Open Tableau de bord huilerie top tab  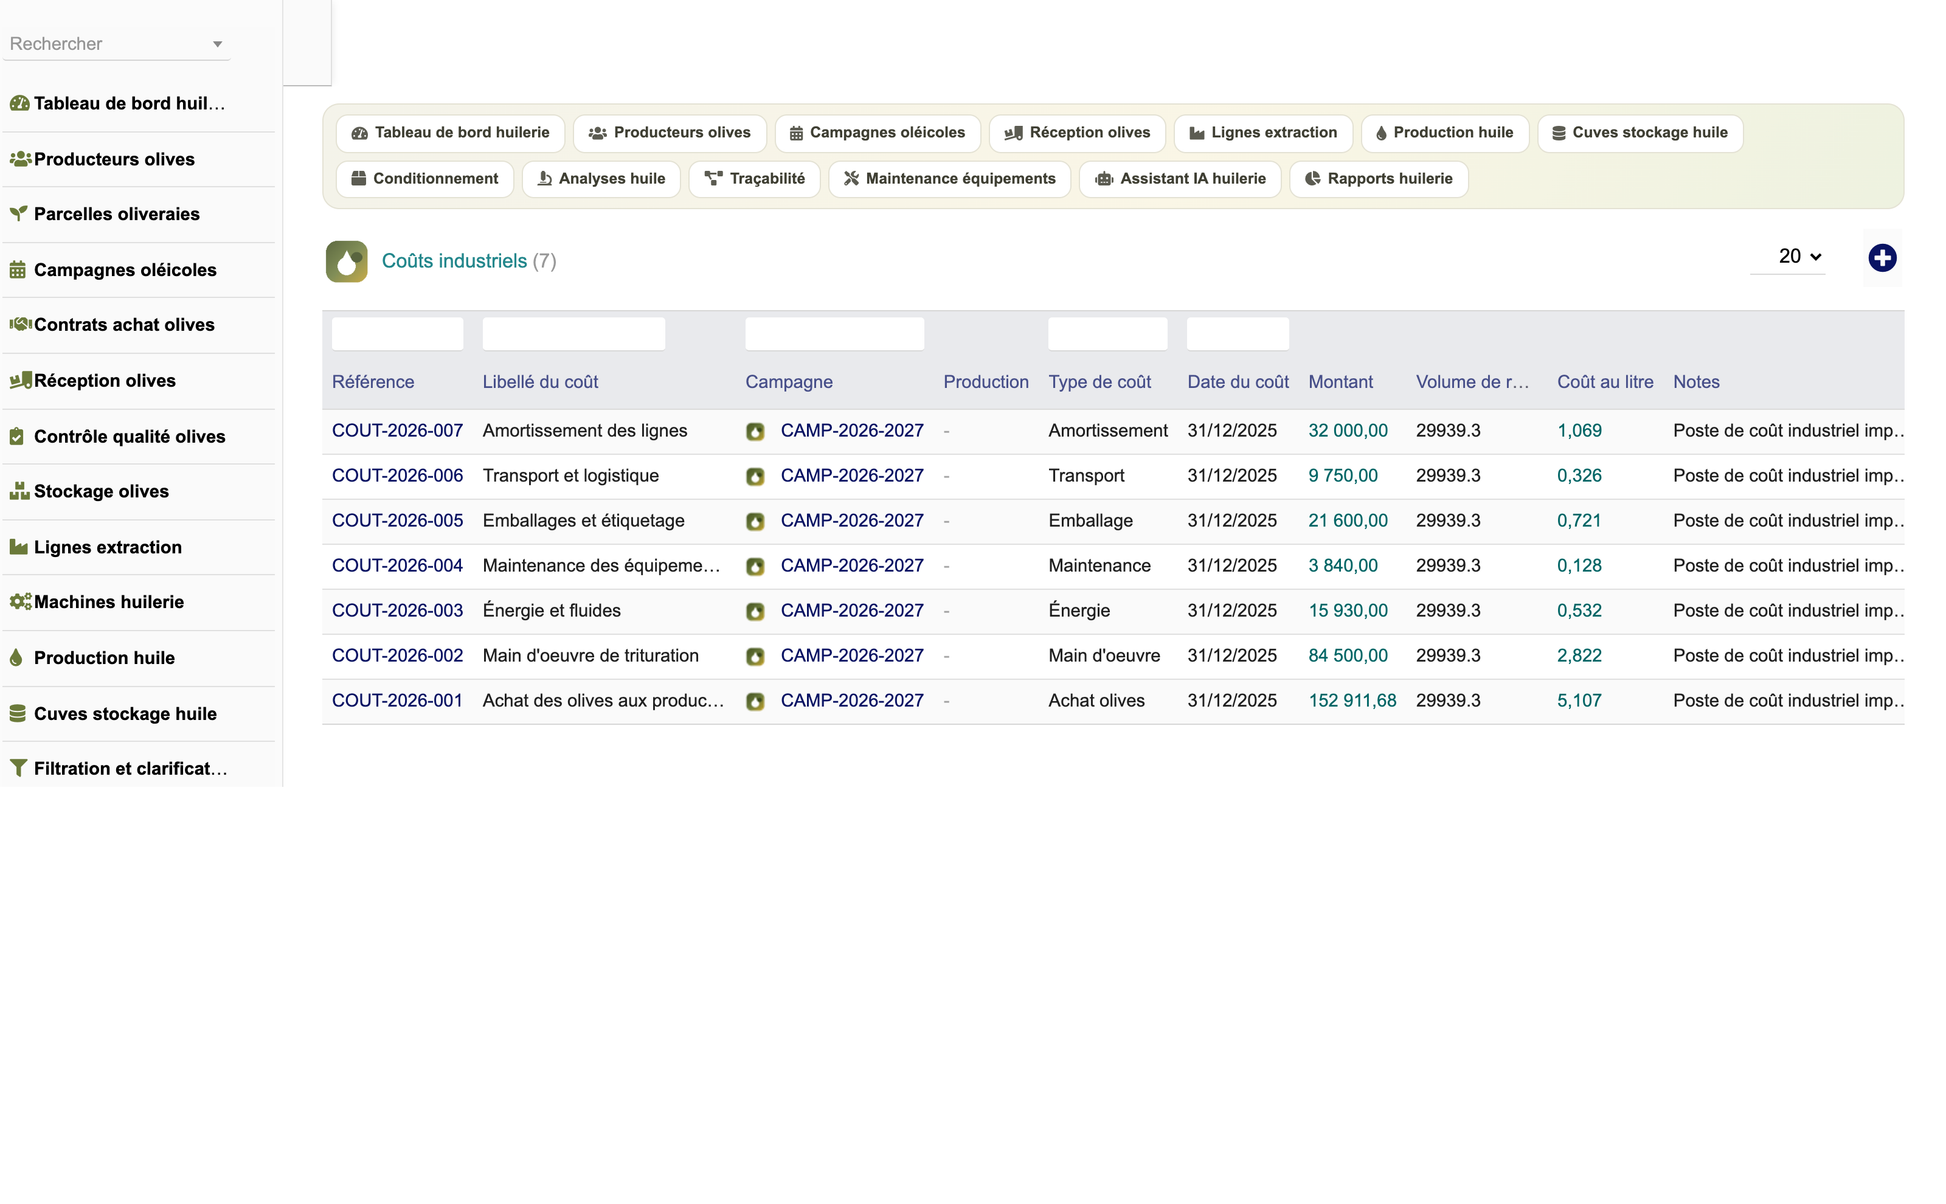tap(450, 133)
